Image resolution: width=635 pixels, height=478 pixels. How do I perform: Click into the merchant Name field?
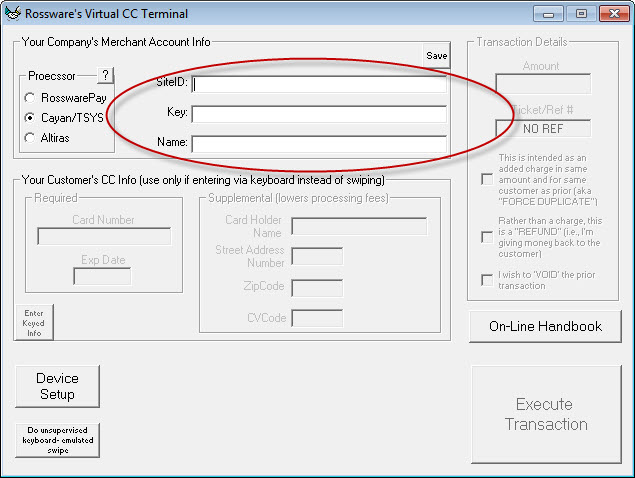319,143
